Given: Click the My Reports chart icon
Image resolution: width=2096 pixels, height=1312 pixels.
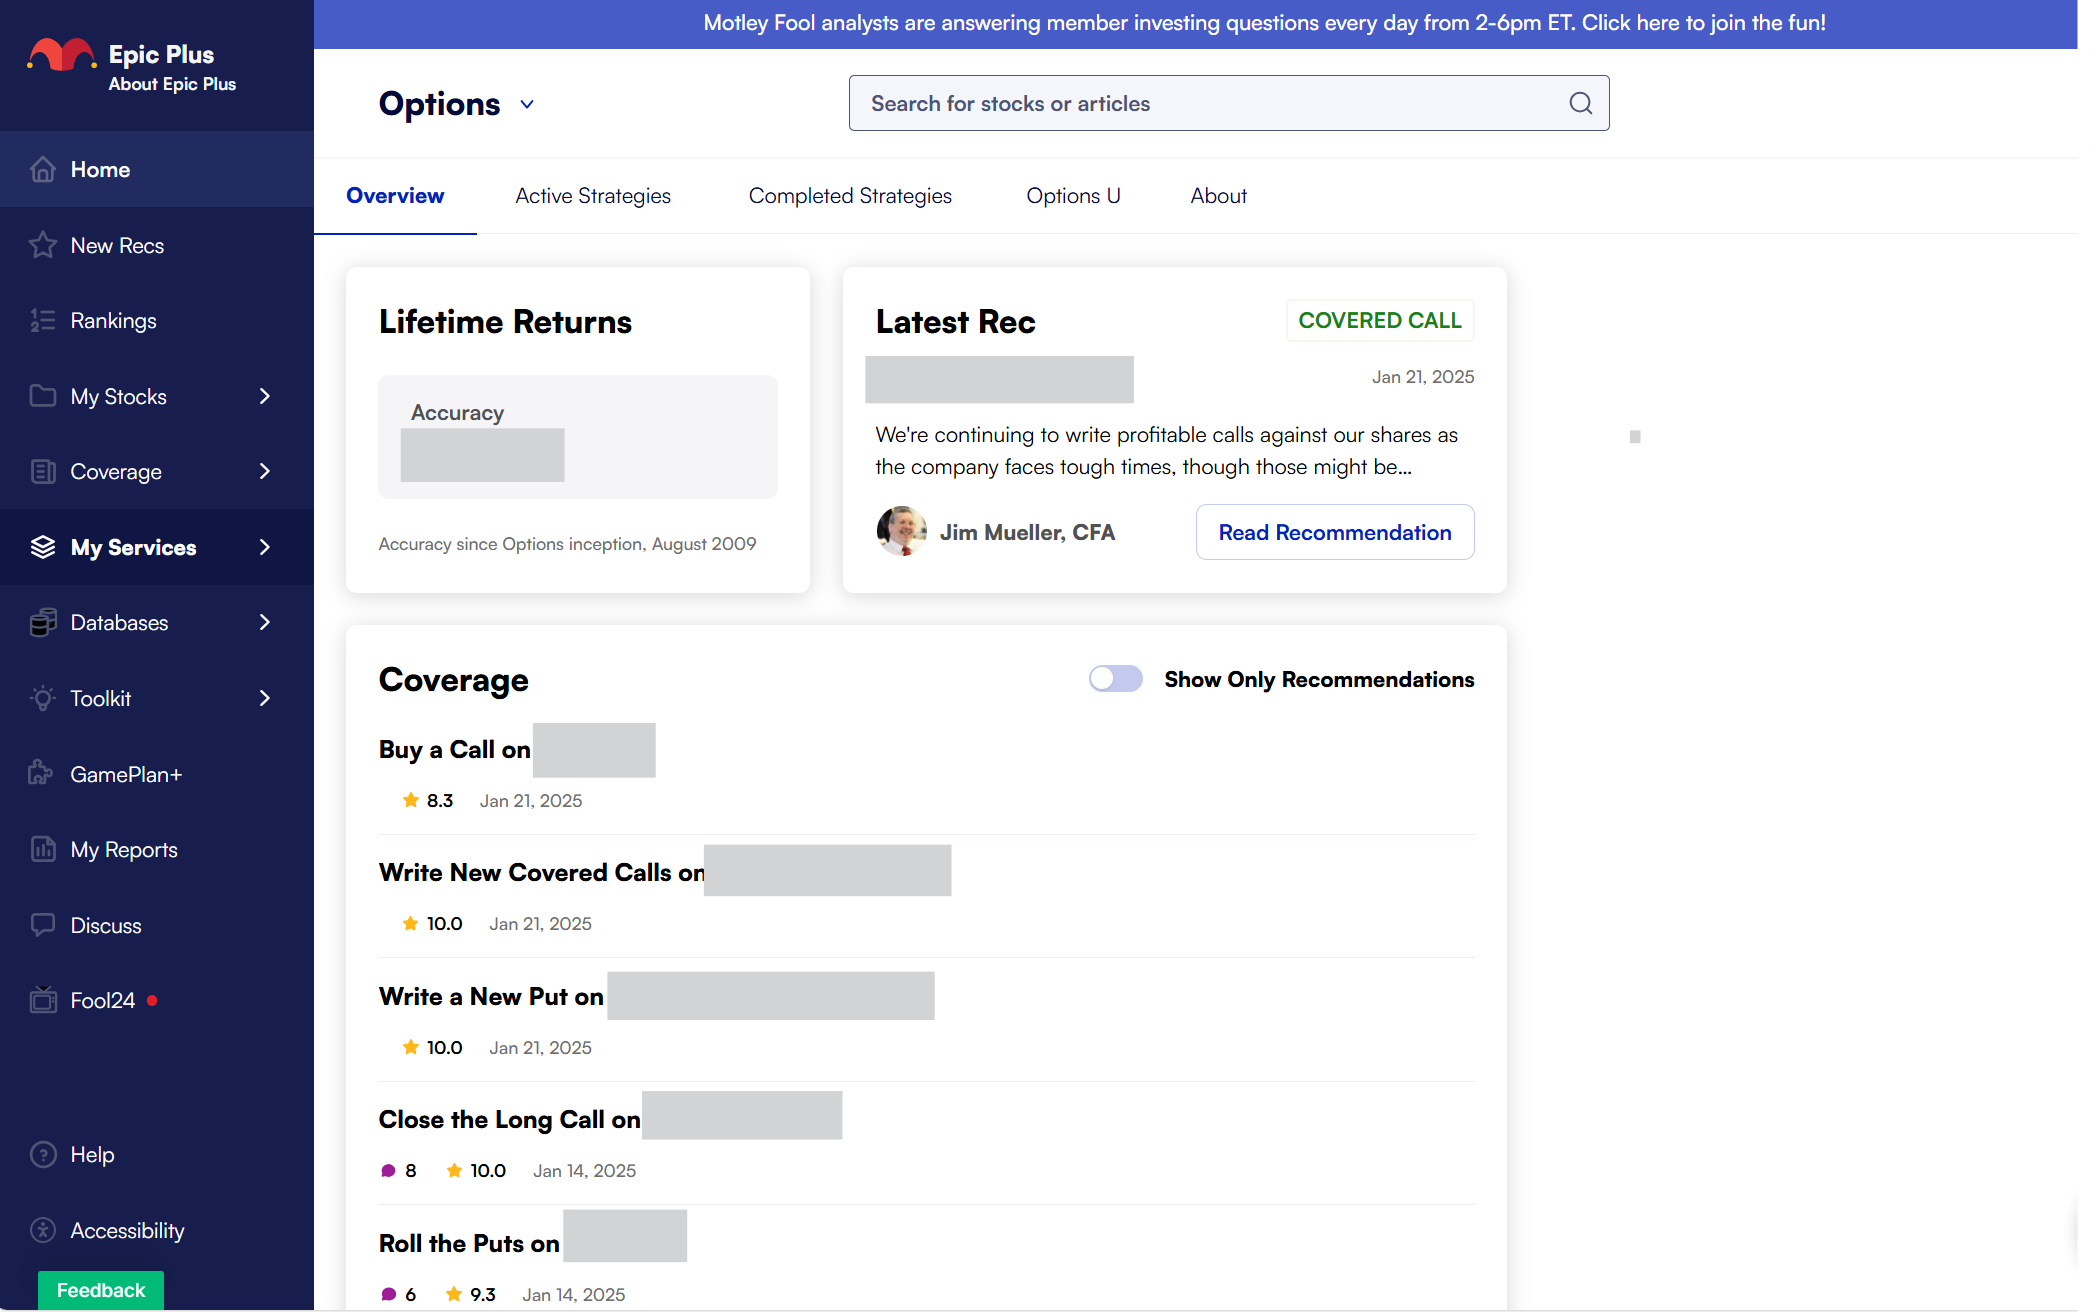Looking at the screenshot, I should 42,850.
